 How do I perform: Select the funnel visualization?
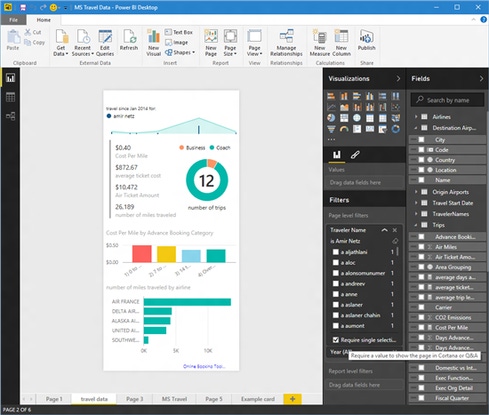point(331,129)
